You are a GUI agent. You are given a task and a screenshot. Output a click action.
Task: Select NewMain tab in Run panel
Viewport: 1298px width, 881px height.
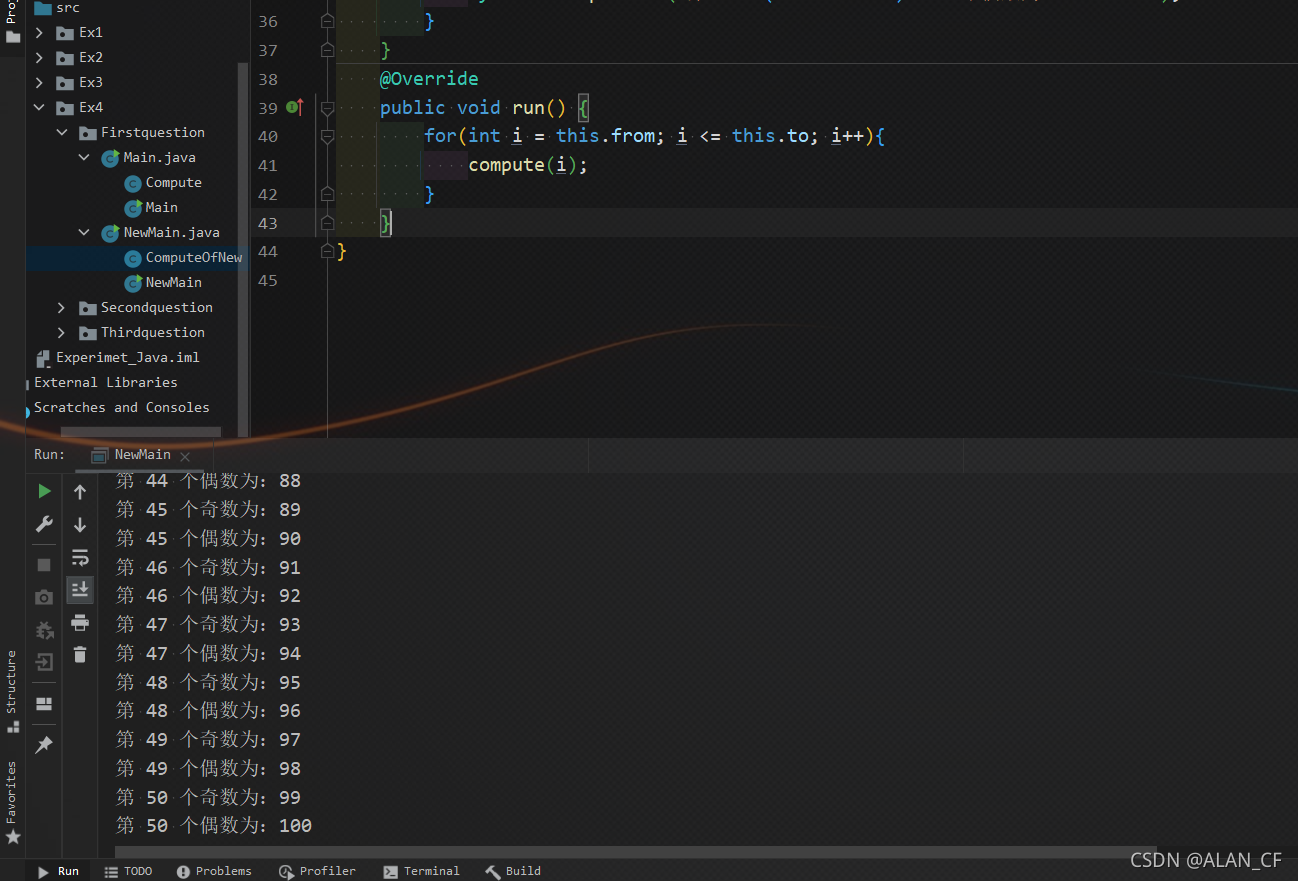coord(142,455)
